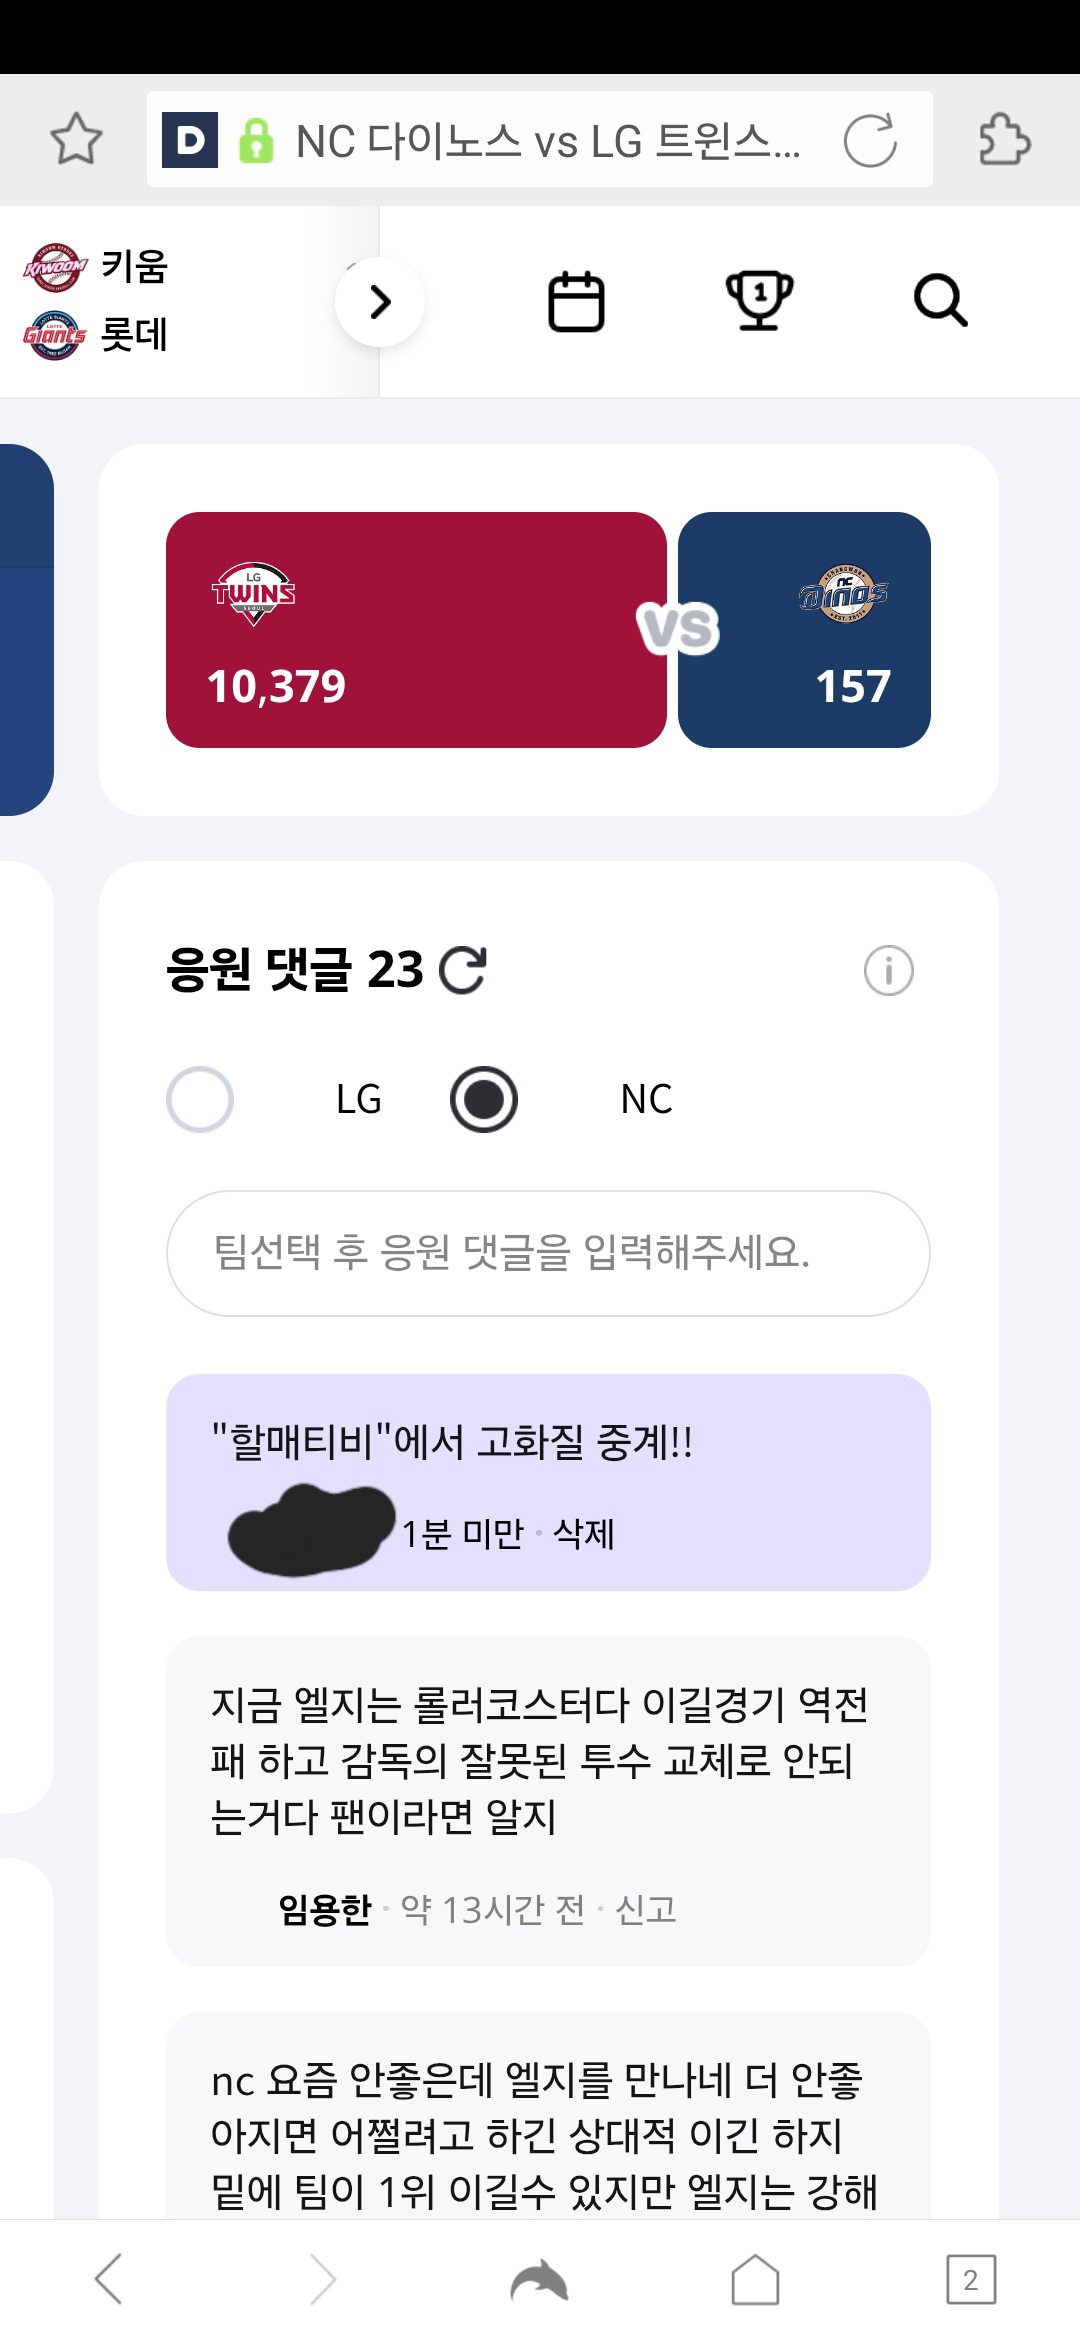This screenshot has height=2340, width=1080.
Task: Show cheer comments info icon
Action: pos(888,970)
